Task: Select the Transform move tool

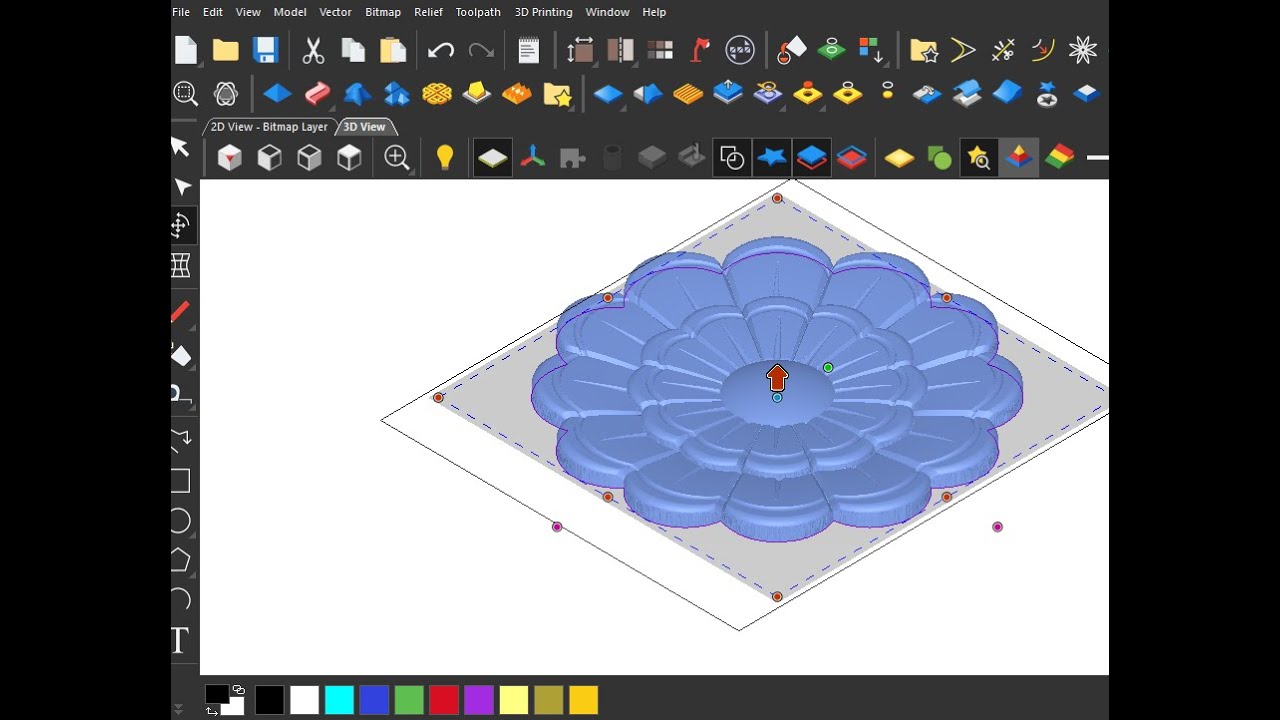Action: (181, 226)
